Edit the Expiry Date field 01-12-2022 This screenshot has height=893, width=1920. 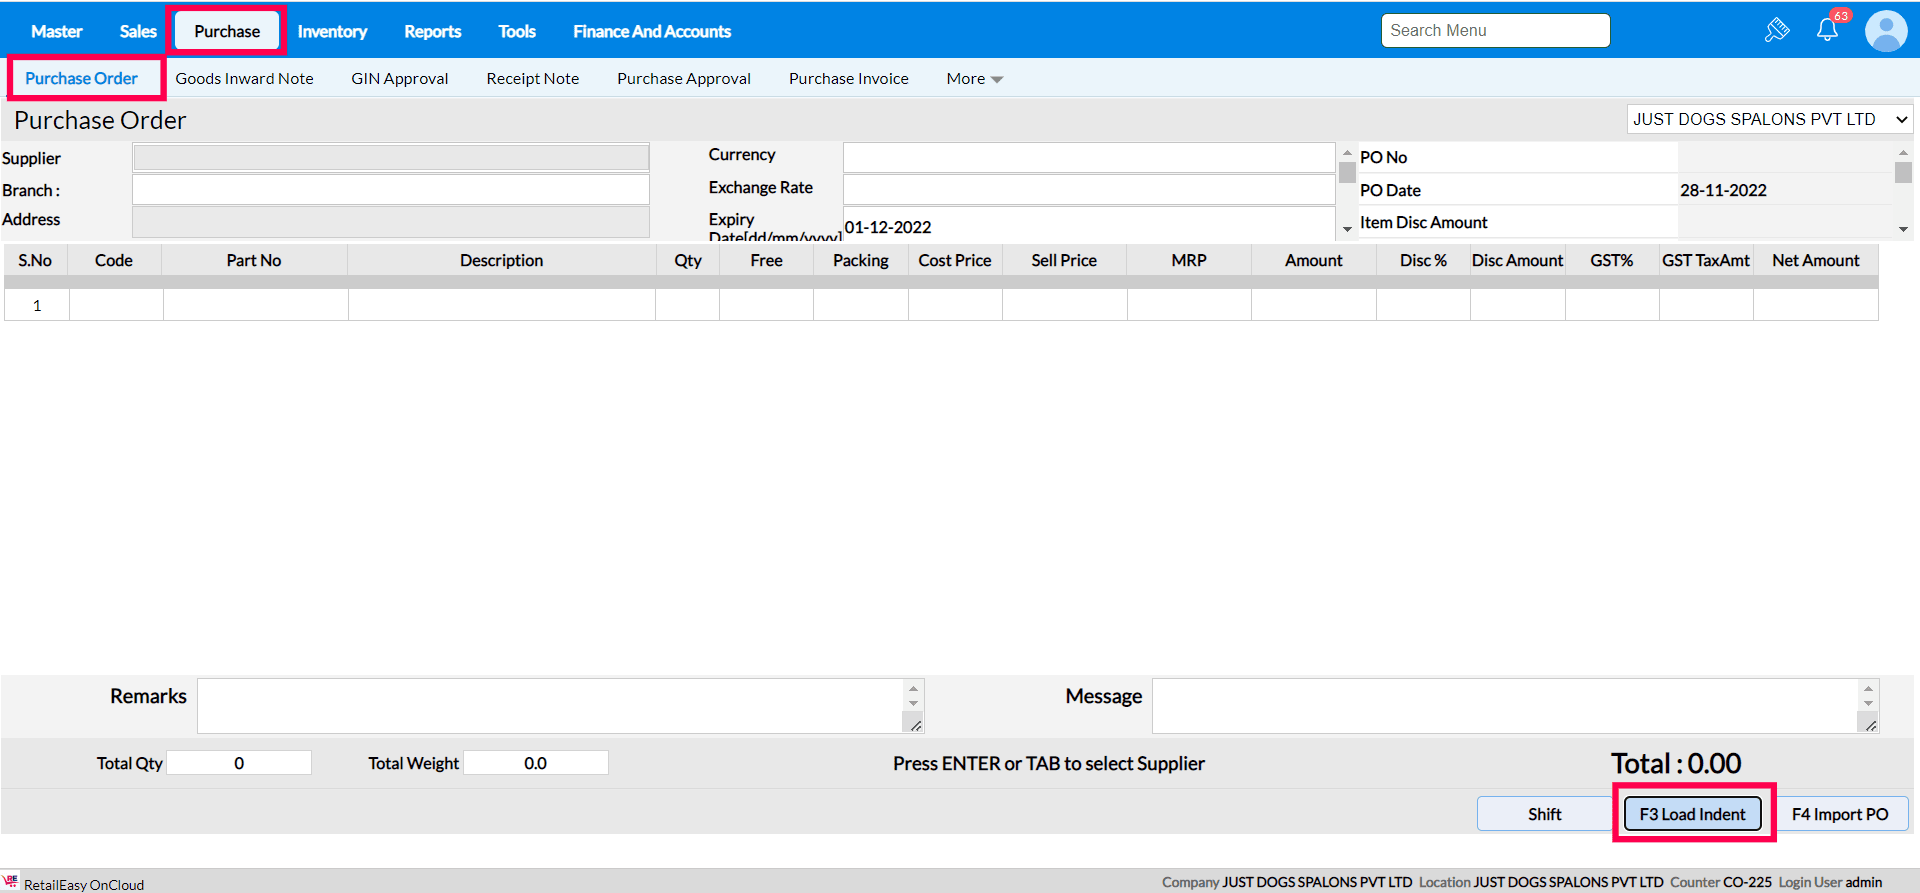1089,226
